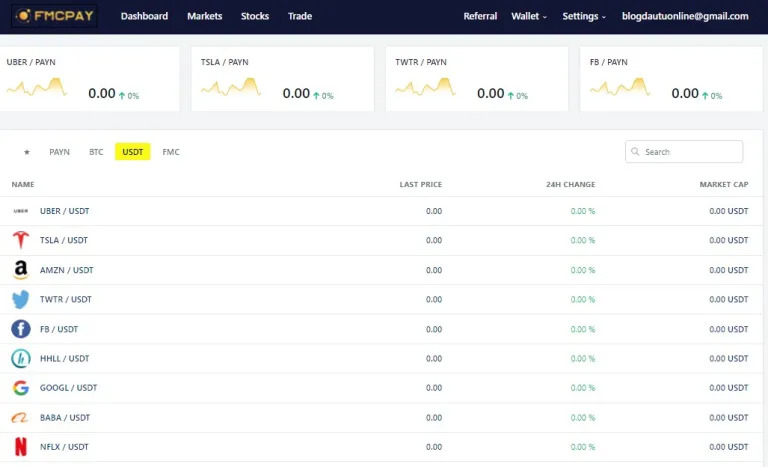
Task: Switch to the BTC market tab
Action: pos(96,152)
